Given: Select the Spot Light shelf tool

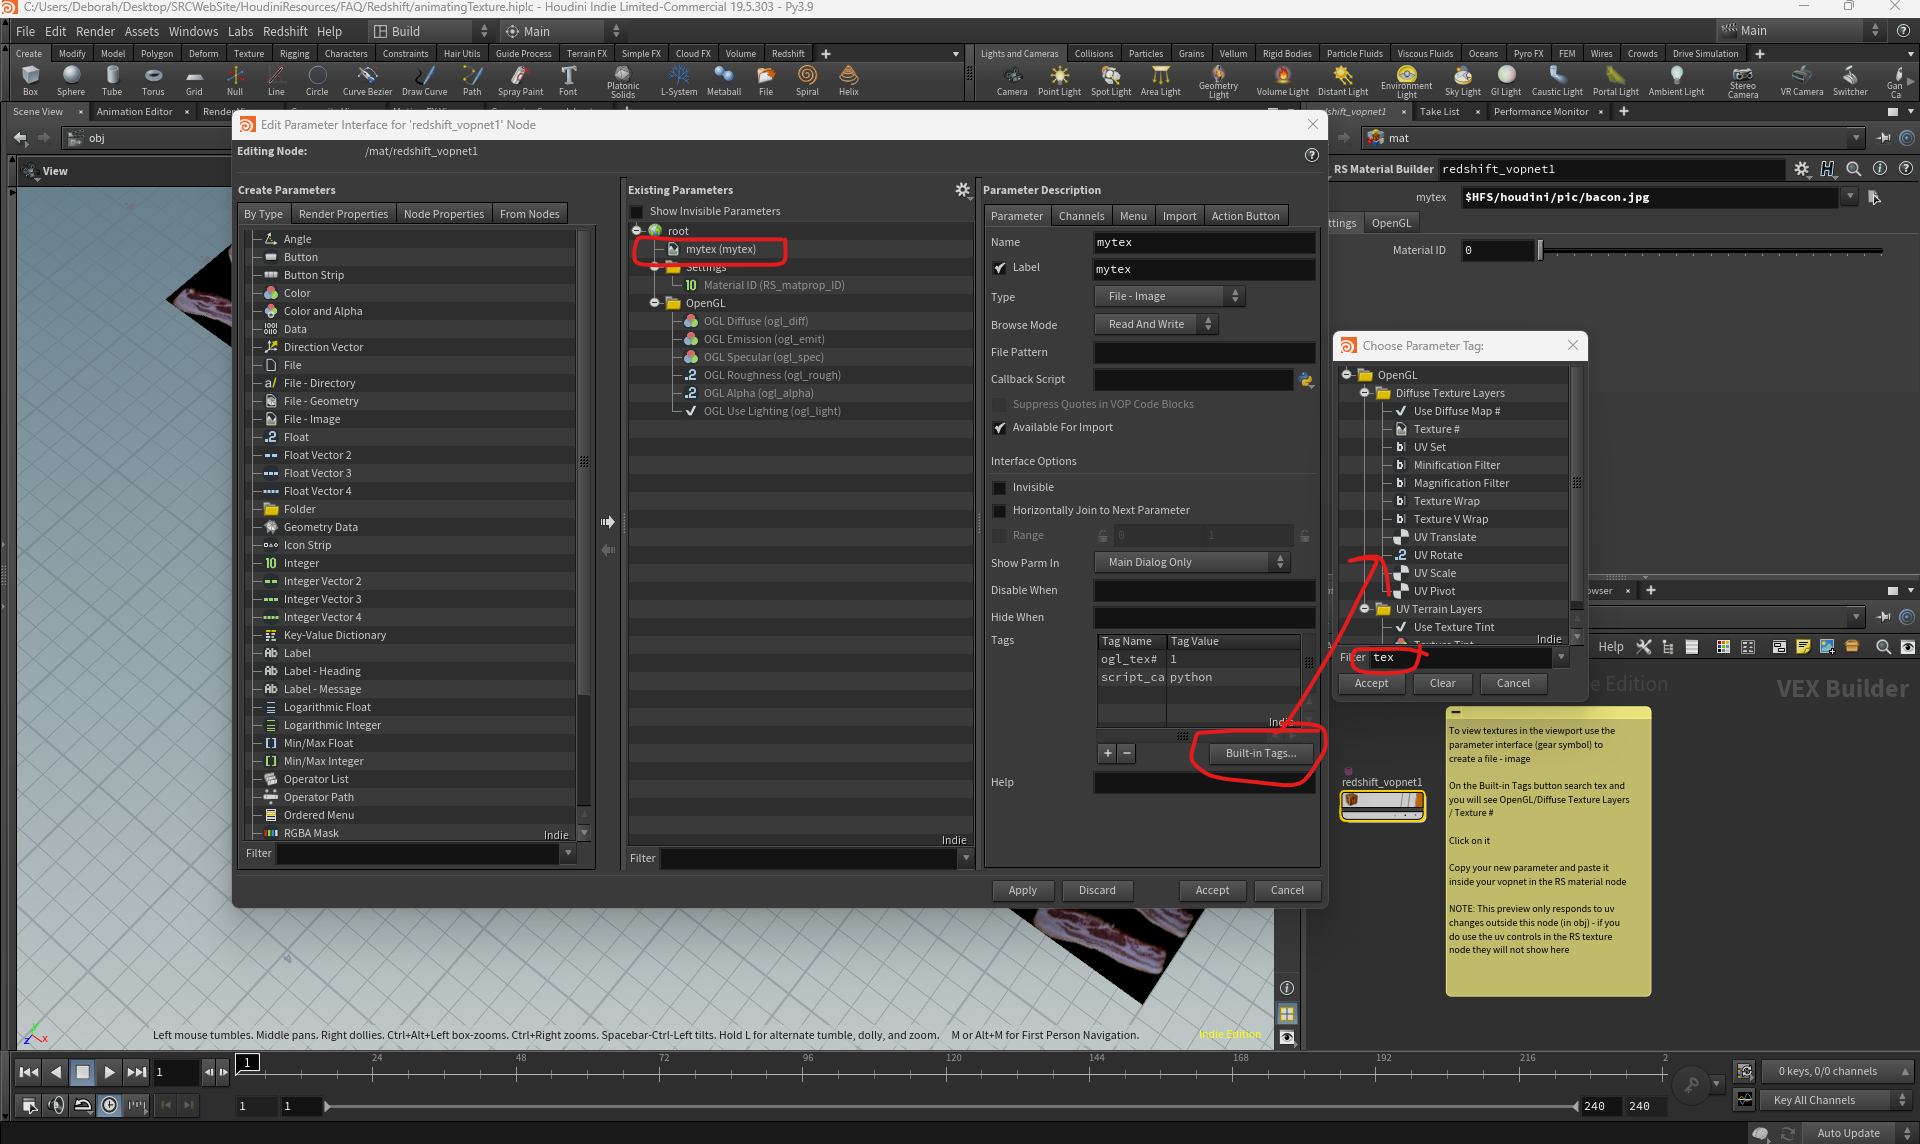Looking at the screenshot, I should 1110,79.
